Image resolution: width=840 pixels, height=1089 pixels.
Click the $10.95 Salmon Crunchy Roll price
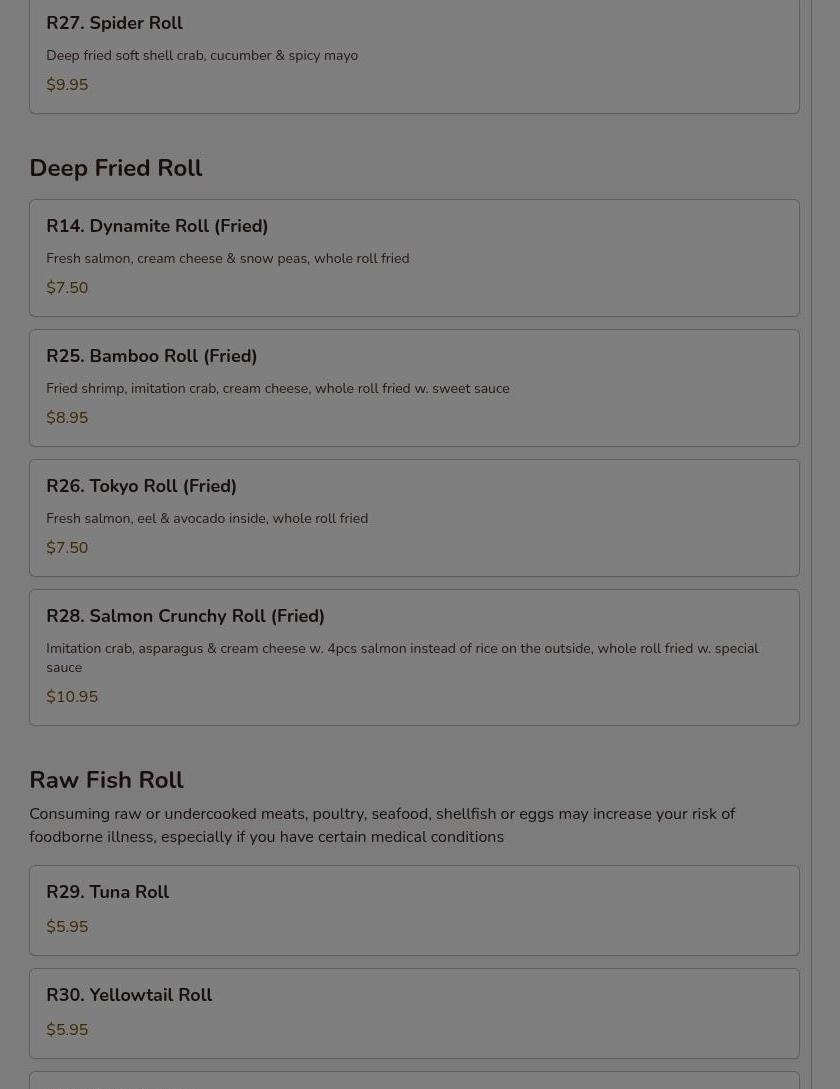pos(72,697)
